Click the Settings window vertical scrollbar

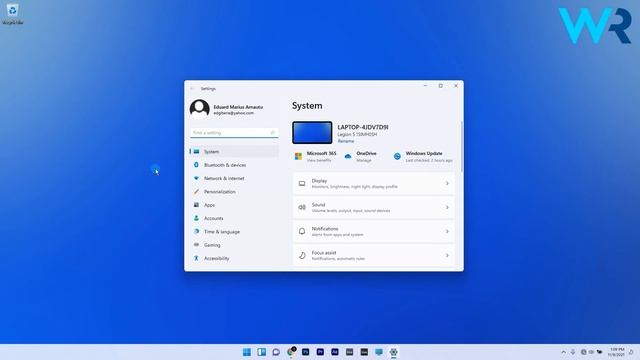(462, 147)
